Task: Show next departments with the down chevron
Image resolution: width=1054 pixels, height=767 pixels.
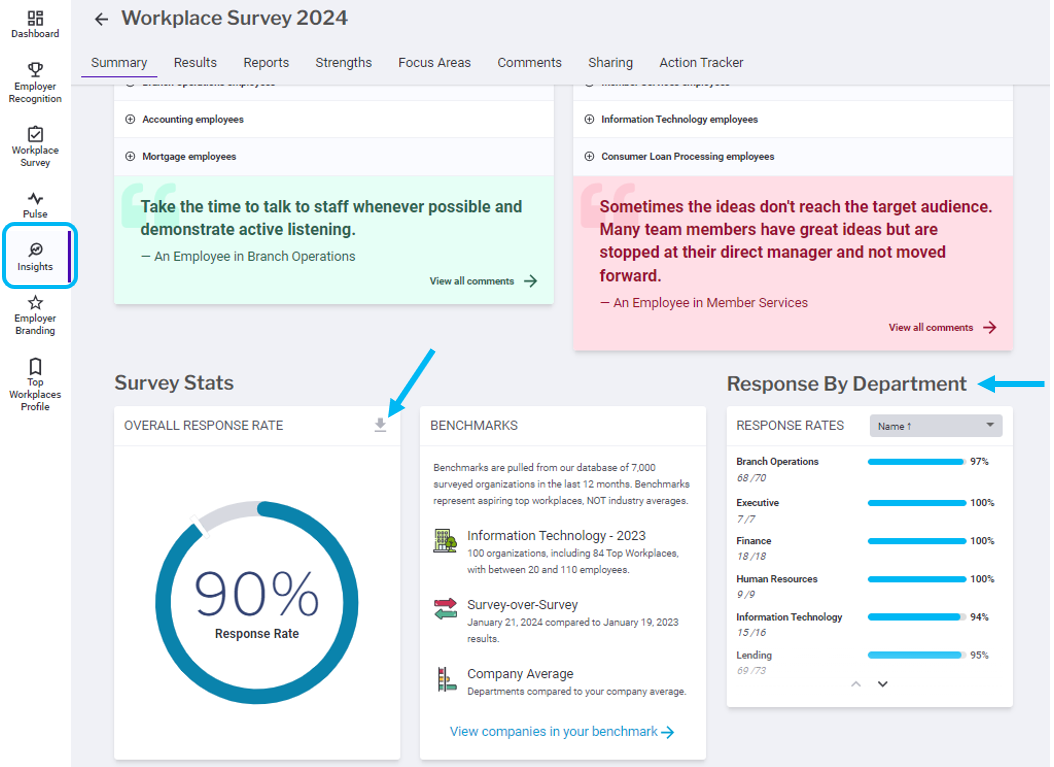Action: pos(882,684)
